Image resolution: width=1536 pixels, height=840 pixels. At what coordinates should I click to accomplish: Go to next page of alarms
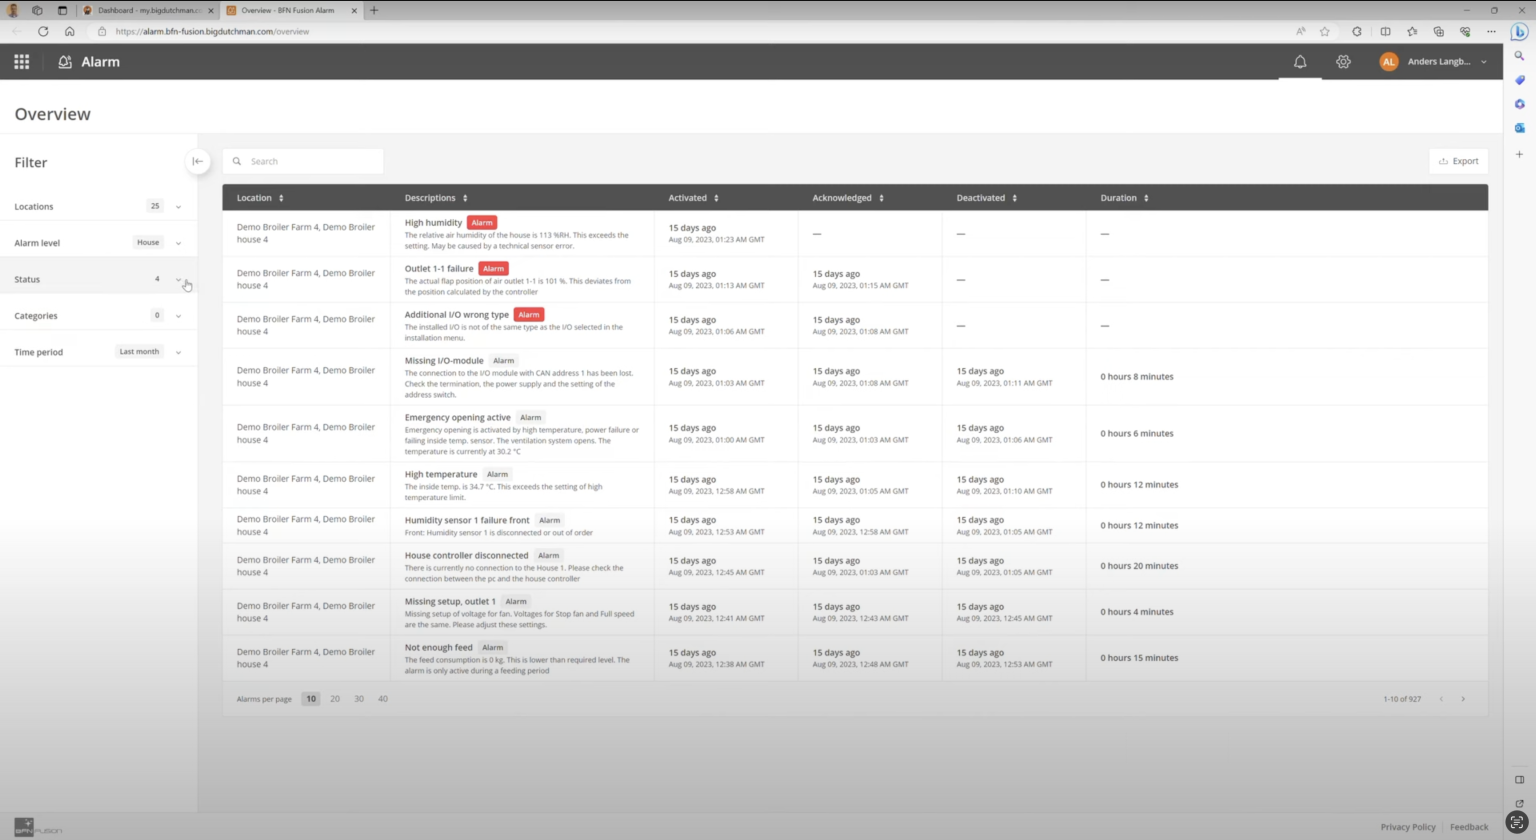coord(1463,699)
